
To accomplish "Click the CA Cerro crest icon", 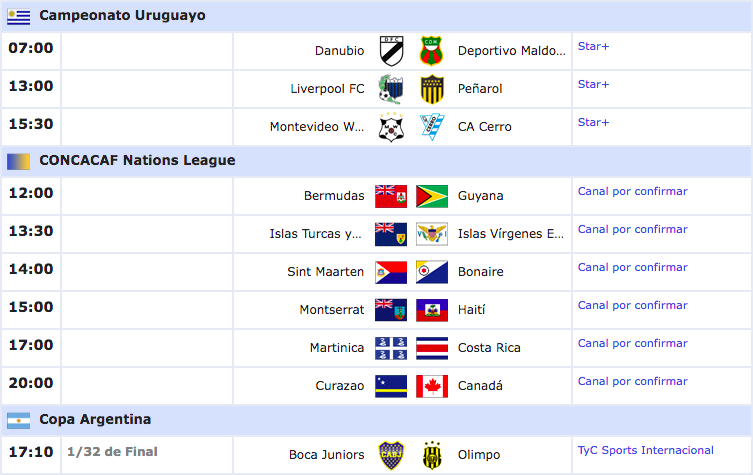I will (432, 127).
